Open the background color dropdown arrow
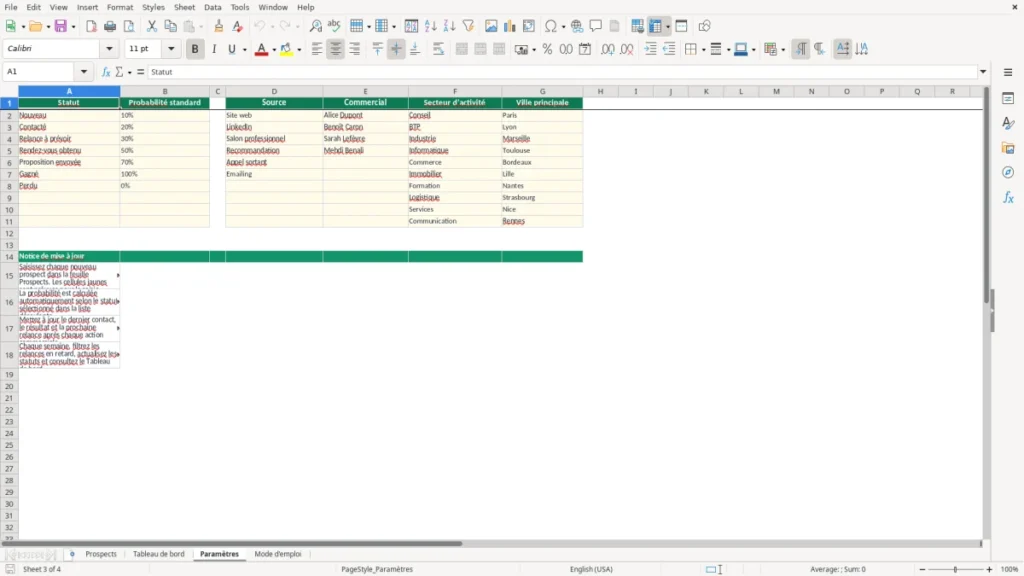 click(299, 50)
